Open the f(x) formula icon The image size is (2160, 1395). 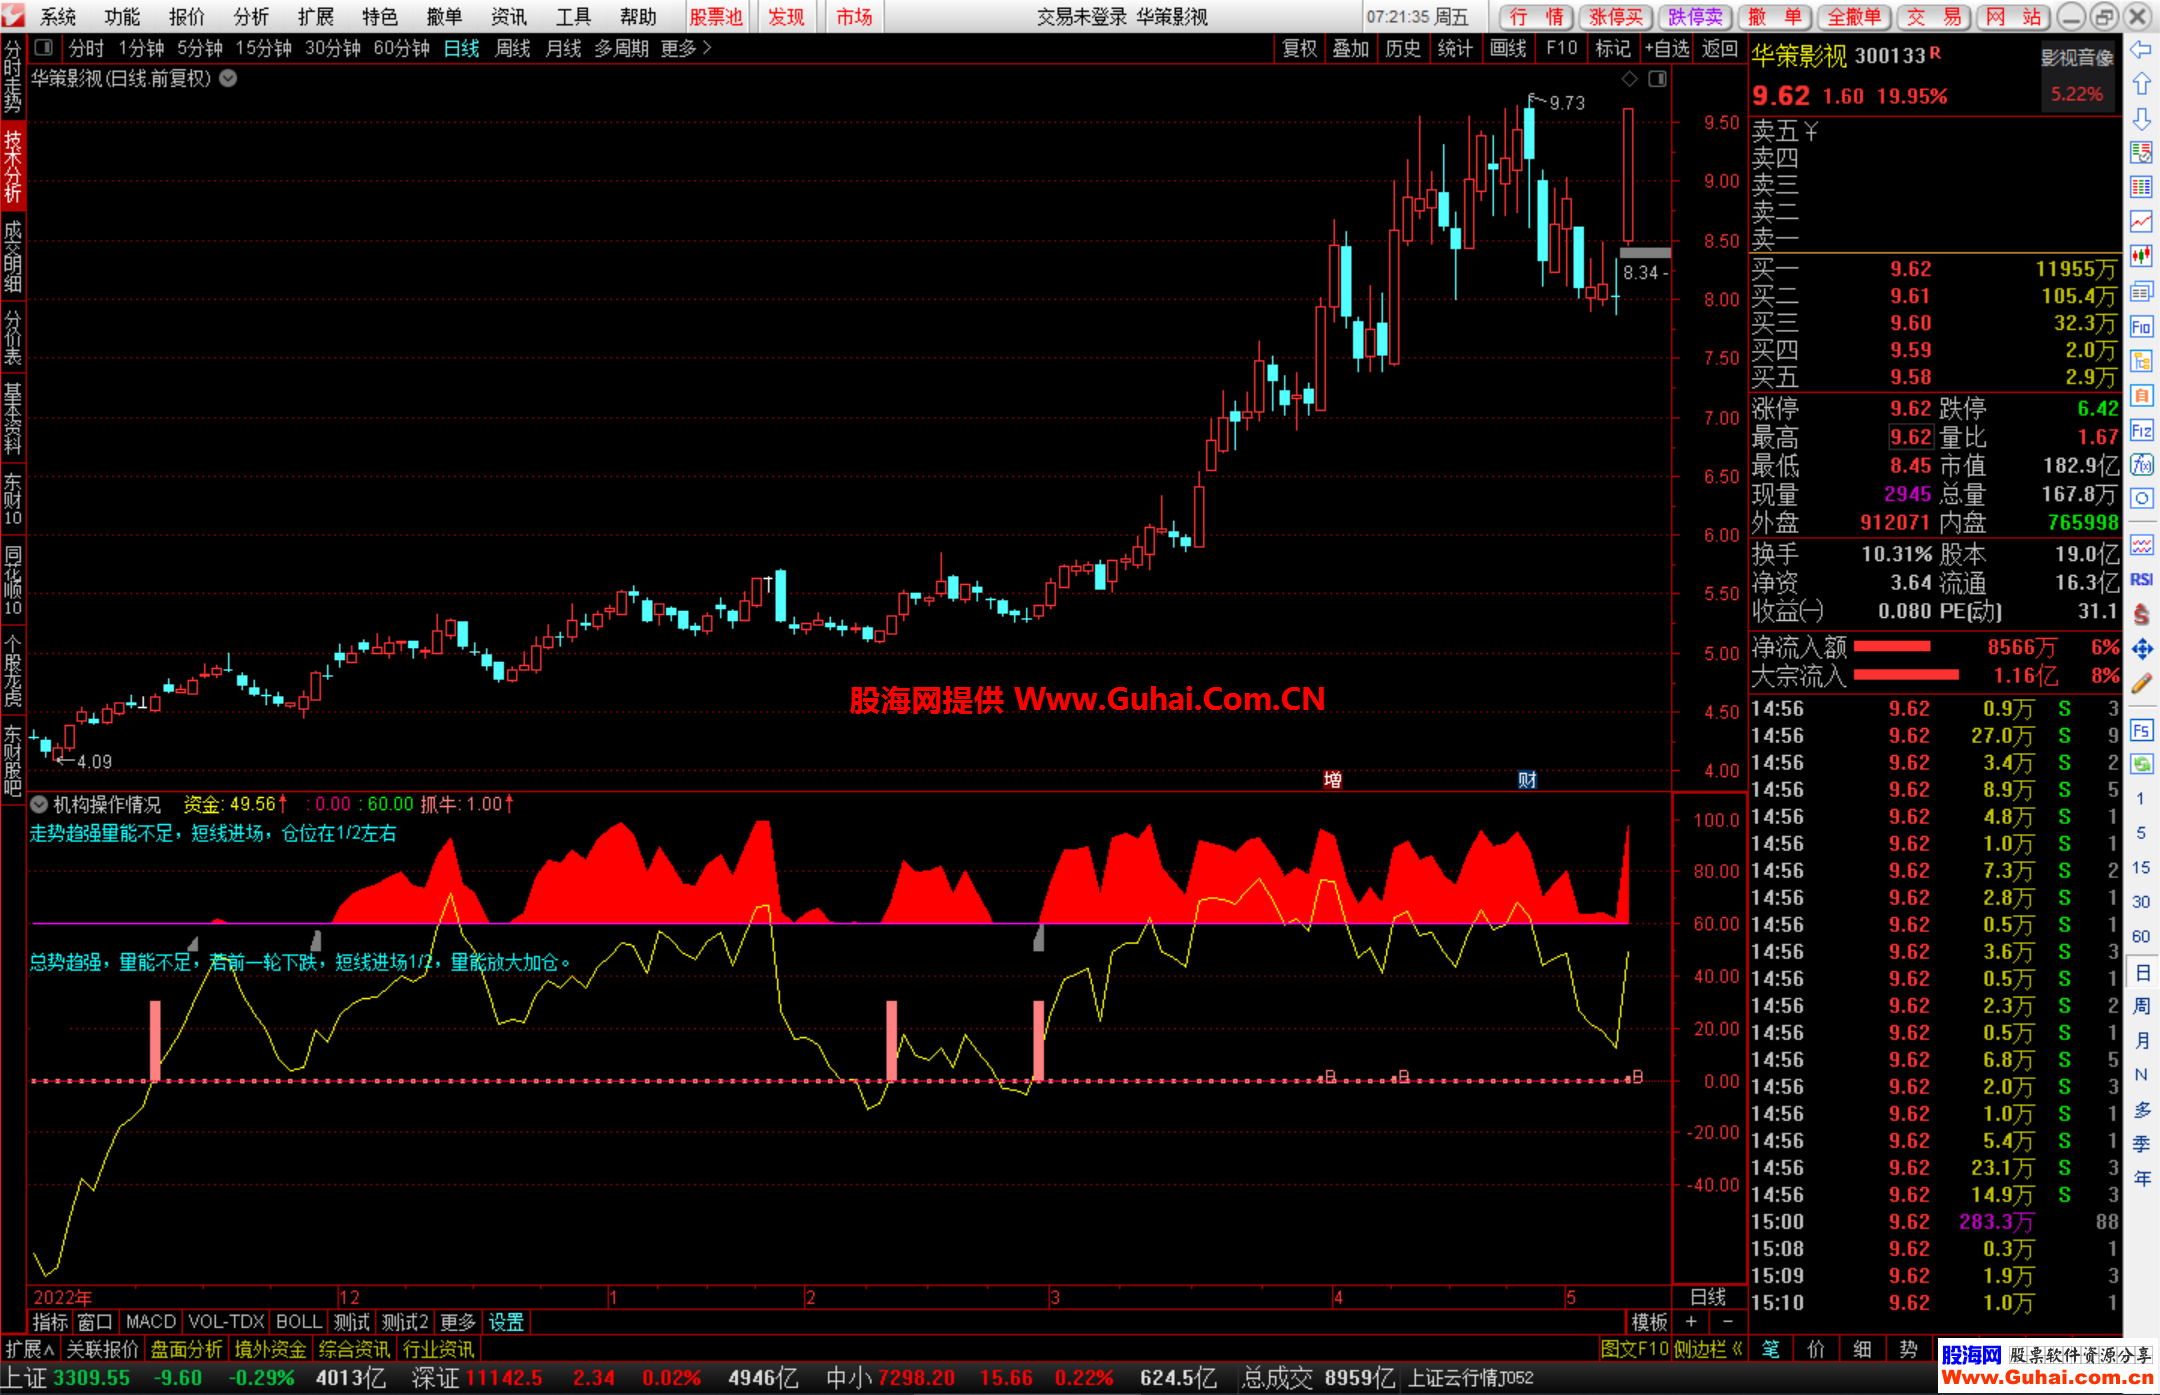click(x=2141, y=464)
